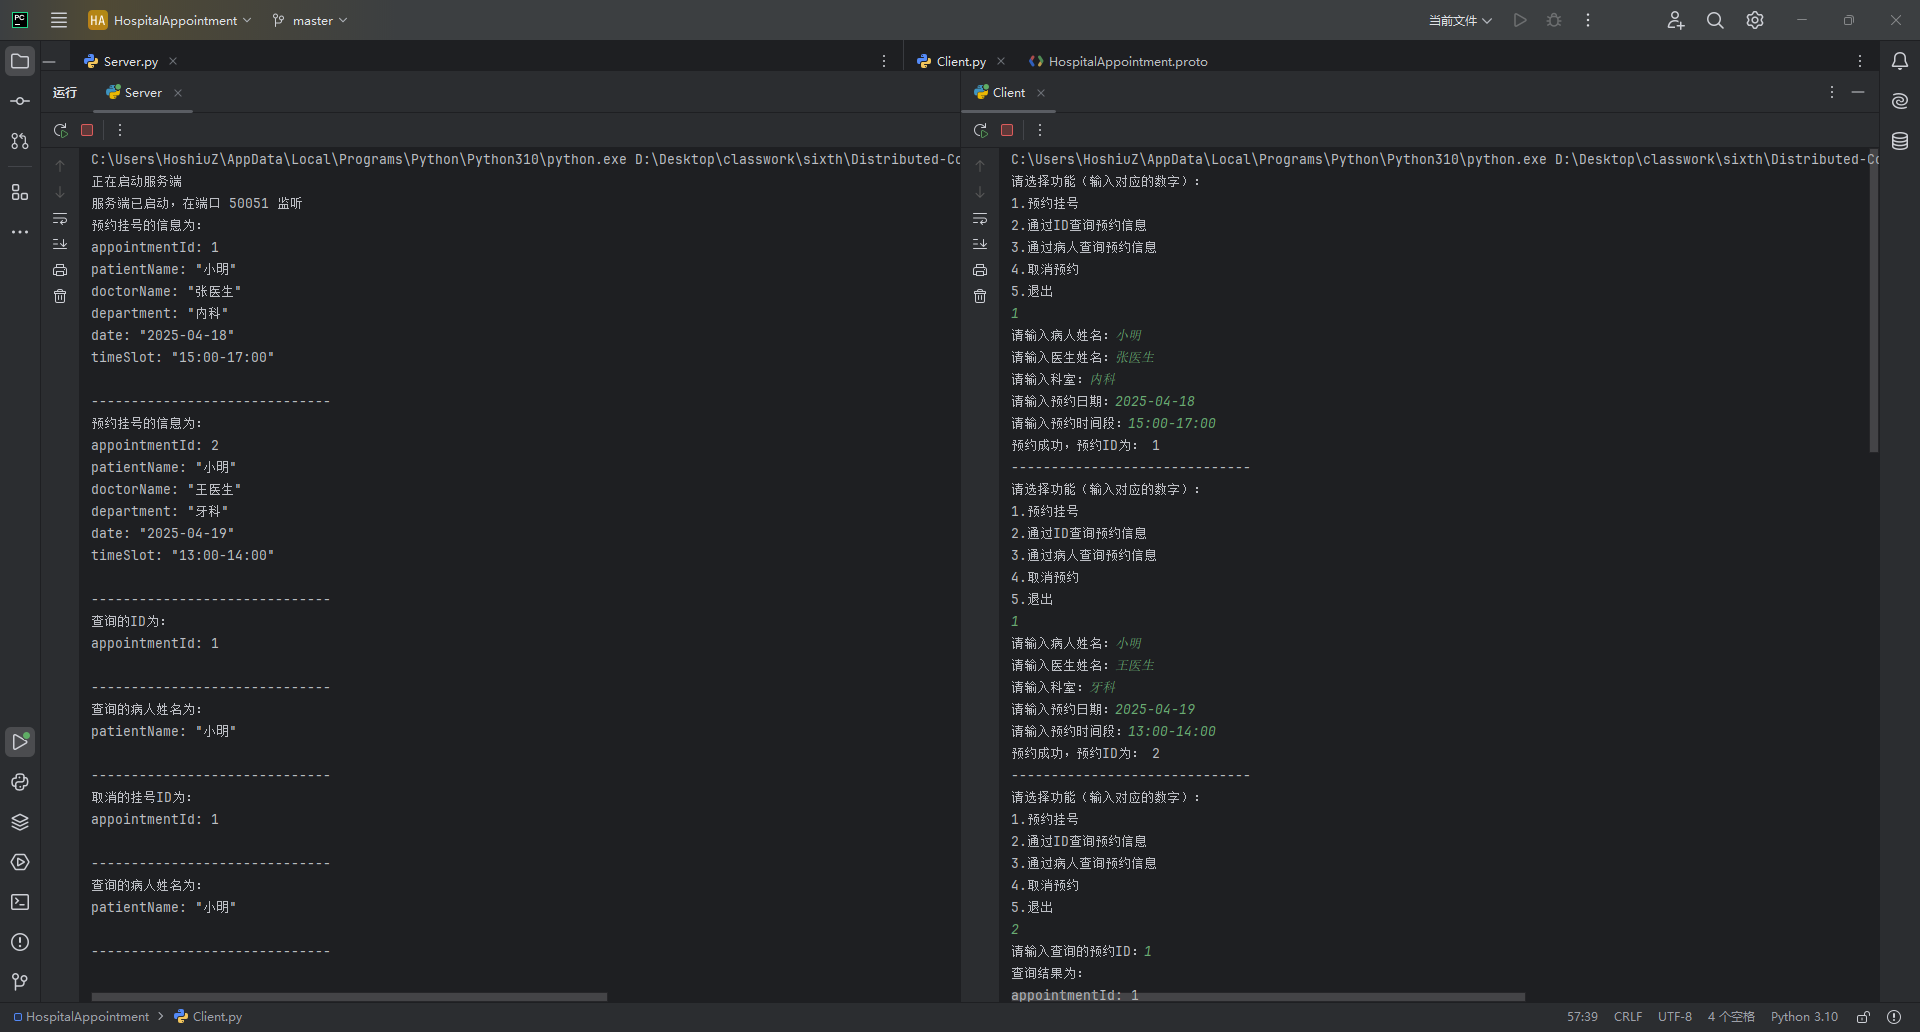Image resolution: width=1920 pixels, height=1032 pixels.
Task: Open more options in Server run toolbar
Action: [120, 130]
